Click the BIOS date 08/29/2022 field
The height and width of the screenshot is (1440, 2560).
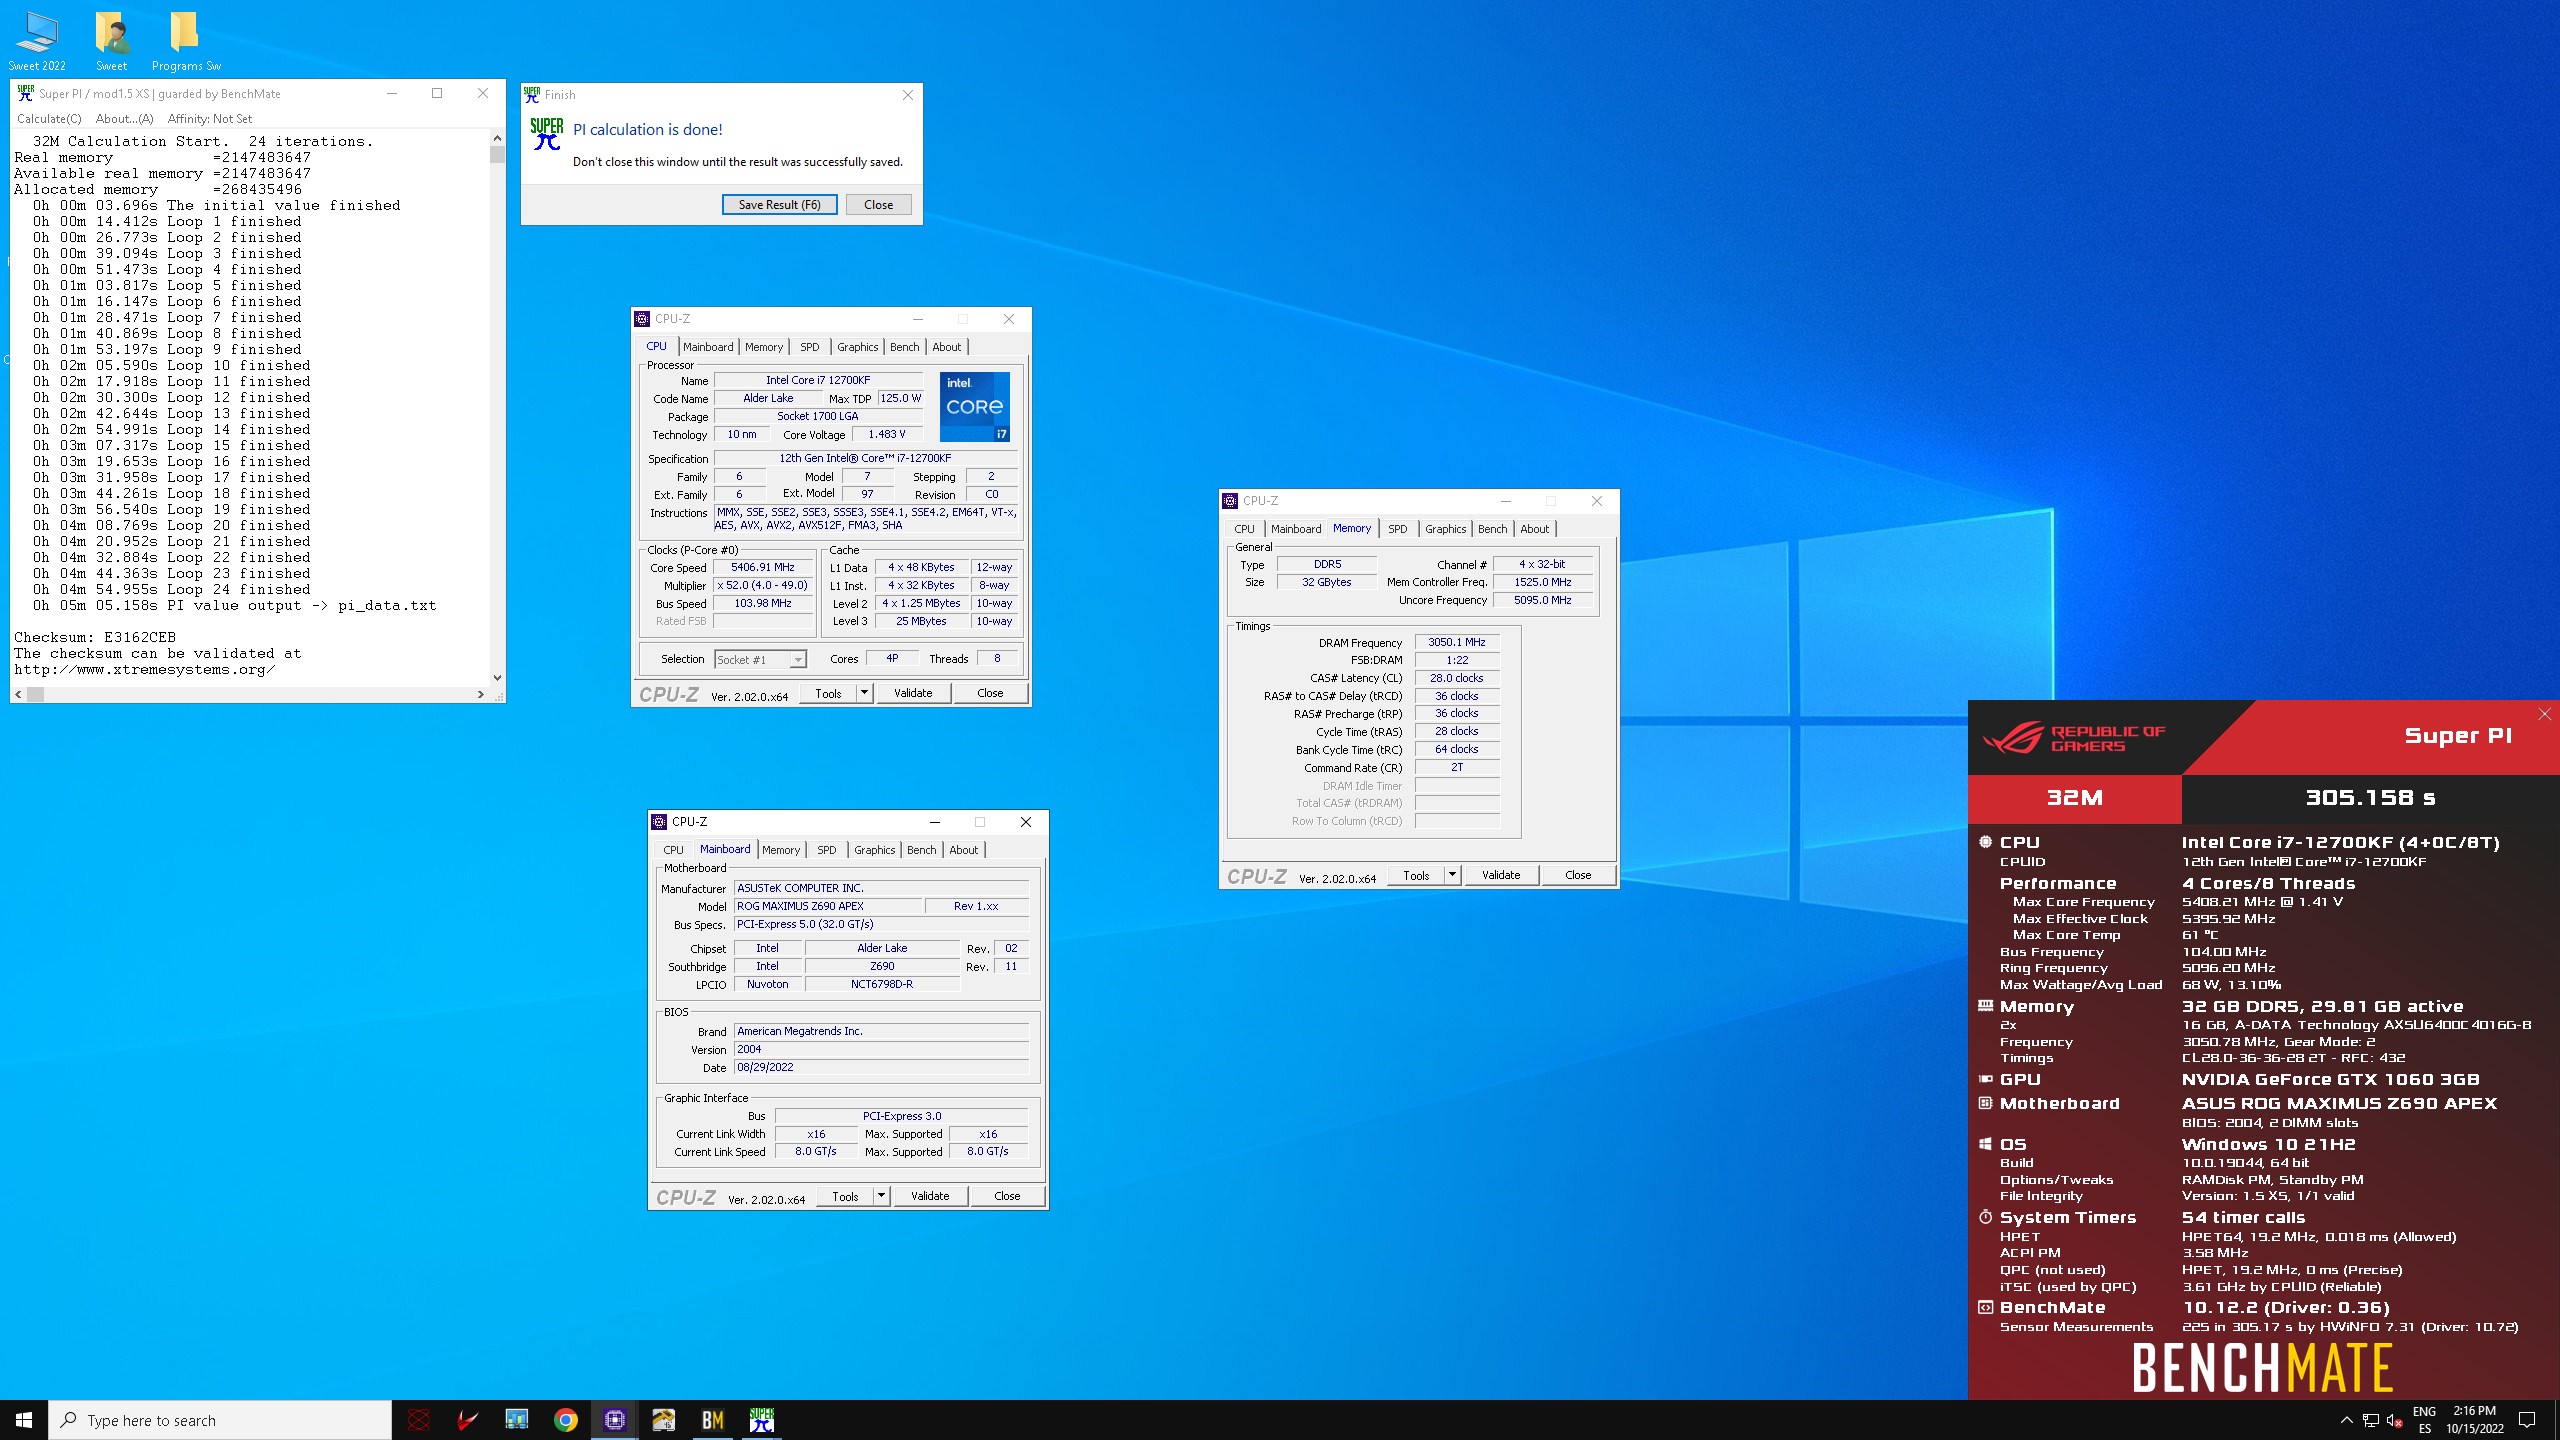click(x=881, y=1067)
